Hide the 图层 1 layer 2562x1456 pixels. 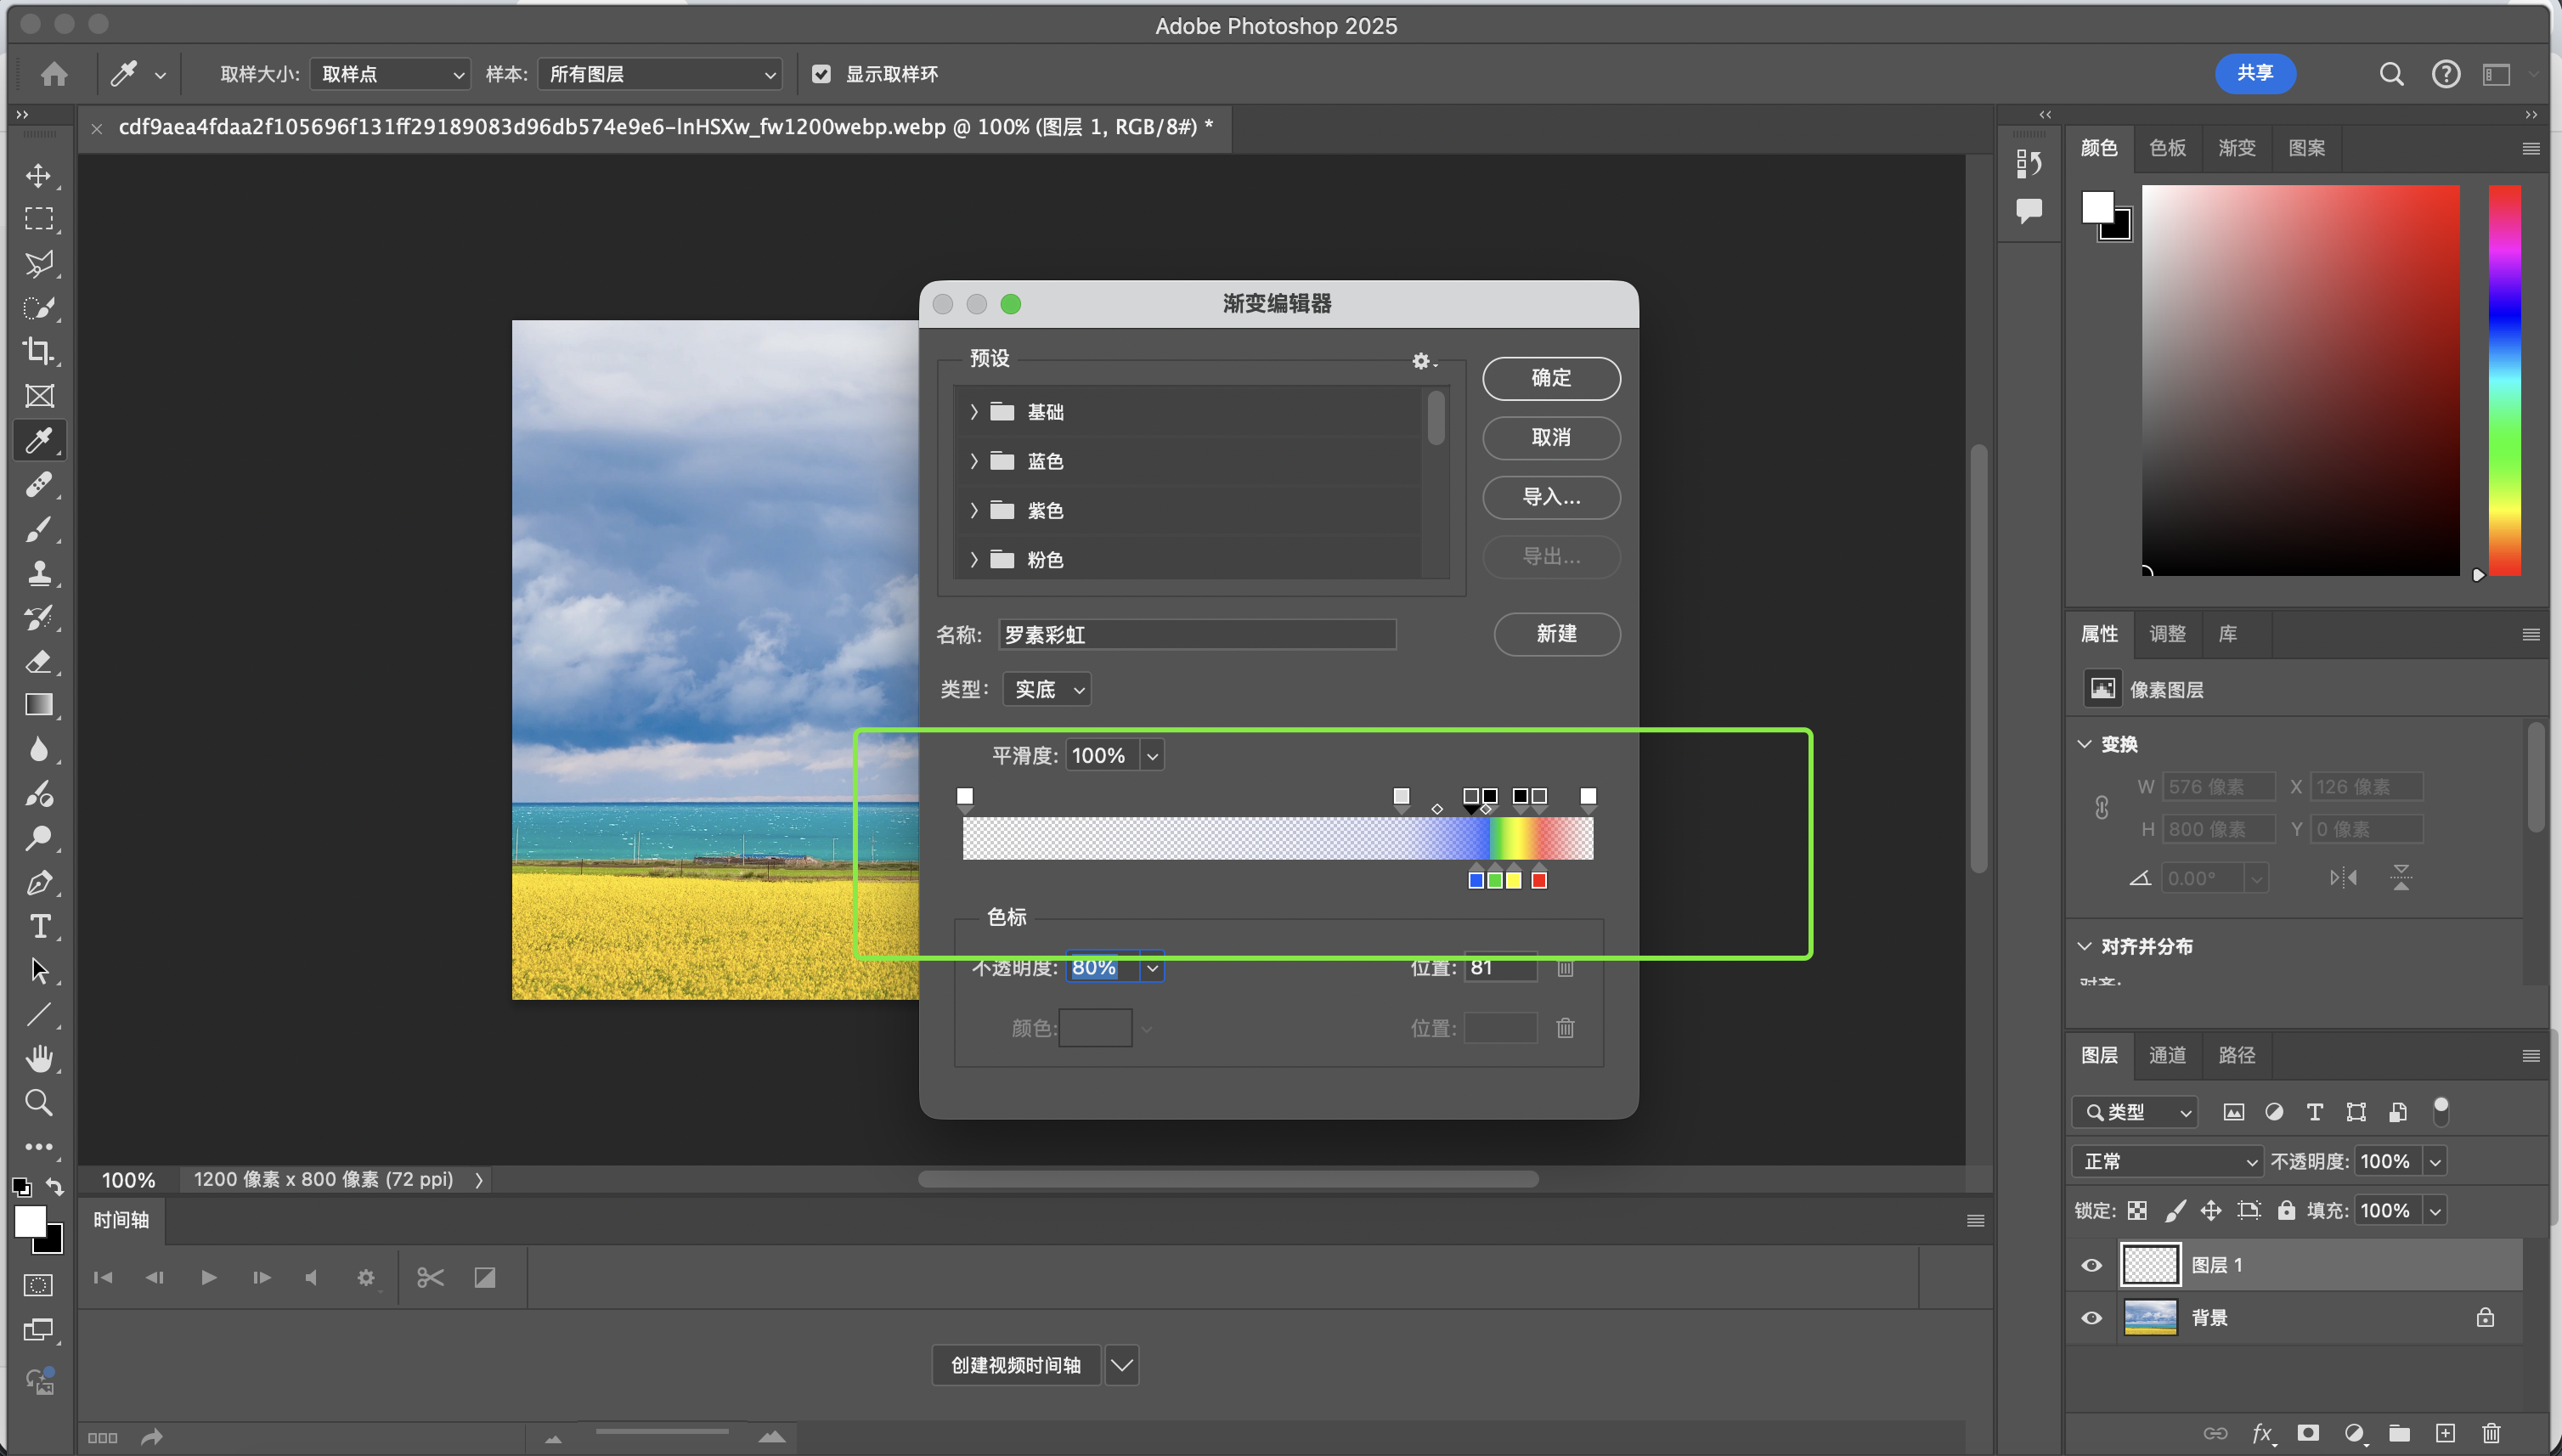pos(2091,1265)
